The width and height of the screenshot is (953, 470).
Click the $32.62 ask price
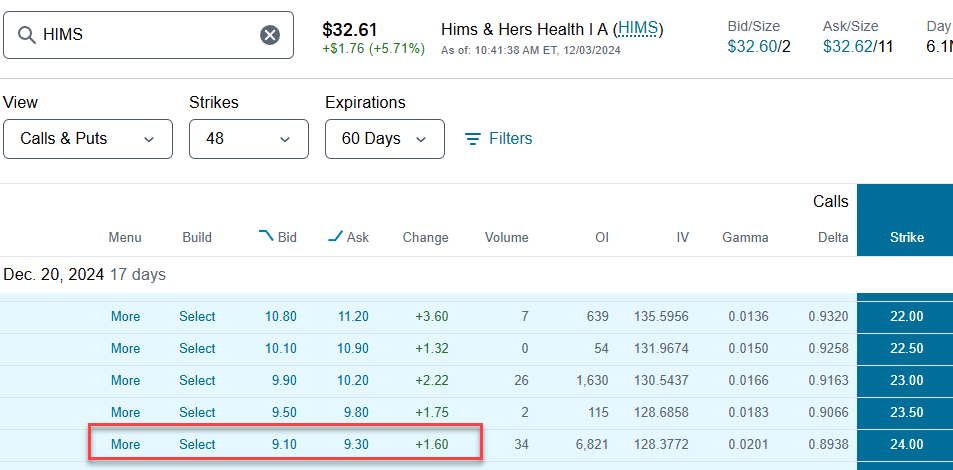(x=847, y=46)
